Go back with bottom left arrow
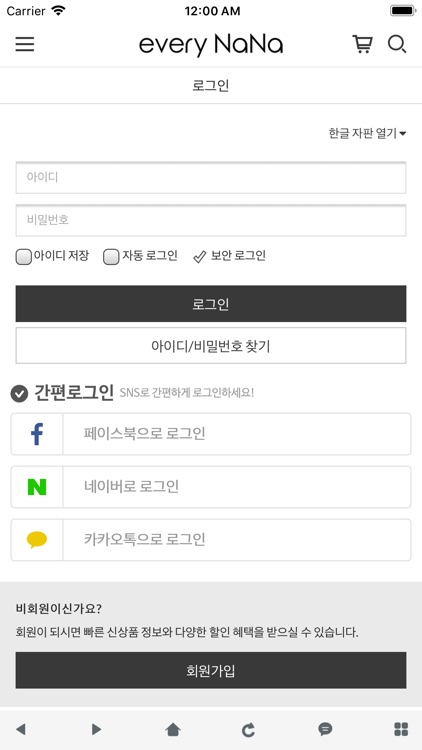Screen dimensions: 422x750 click(21, 729)
